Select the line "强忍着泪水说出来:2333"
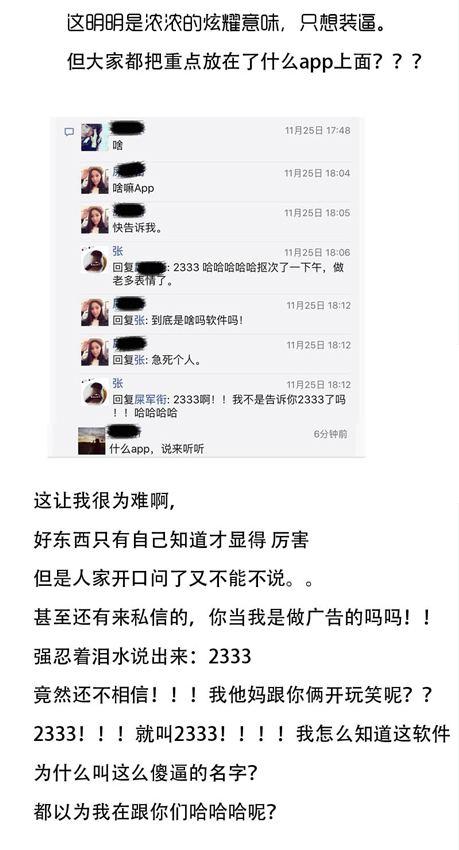 143,656
